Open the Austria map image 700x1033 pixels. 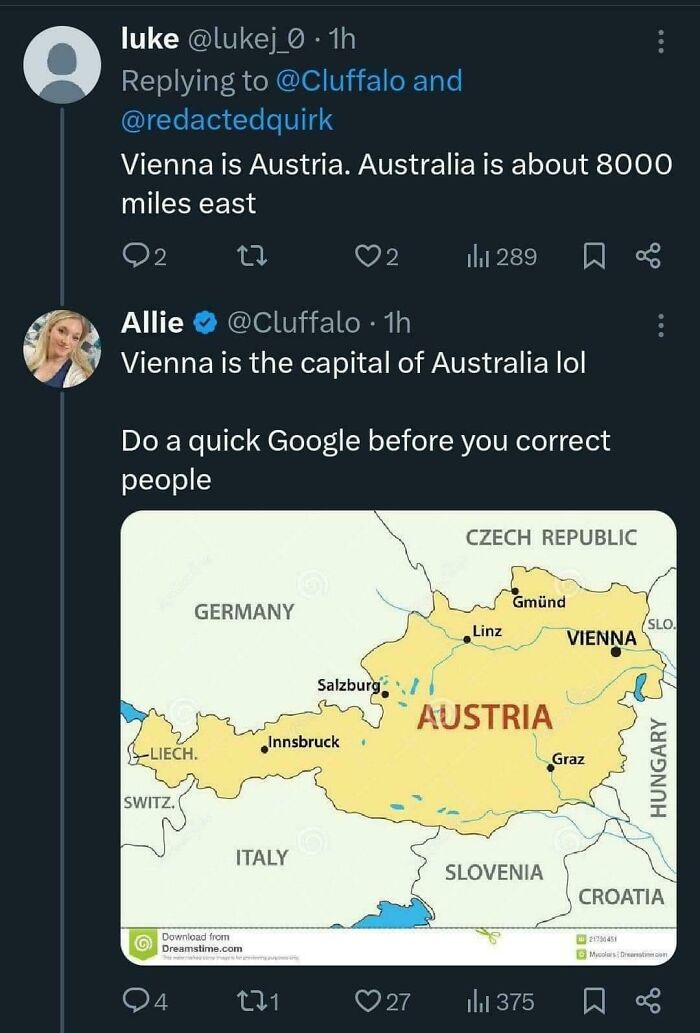[398, 737]
